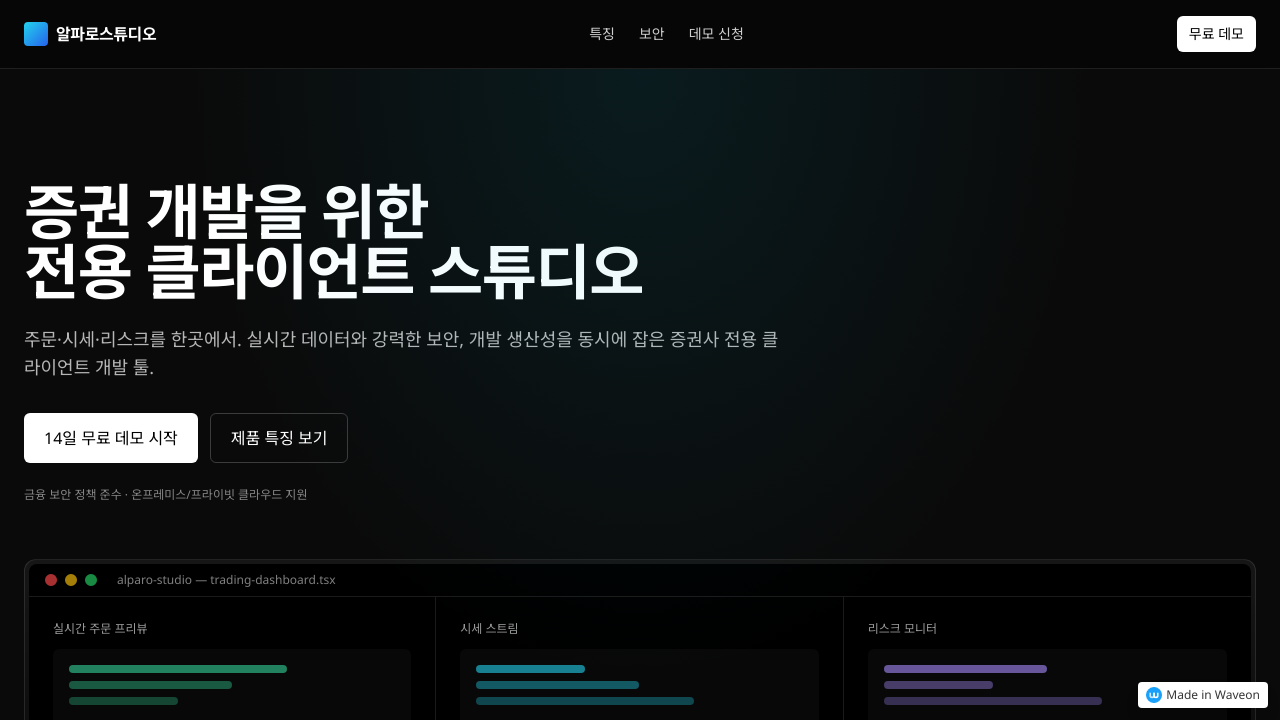Click the blue Alparo Studio logo icon

click(x=36, y=34)
